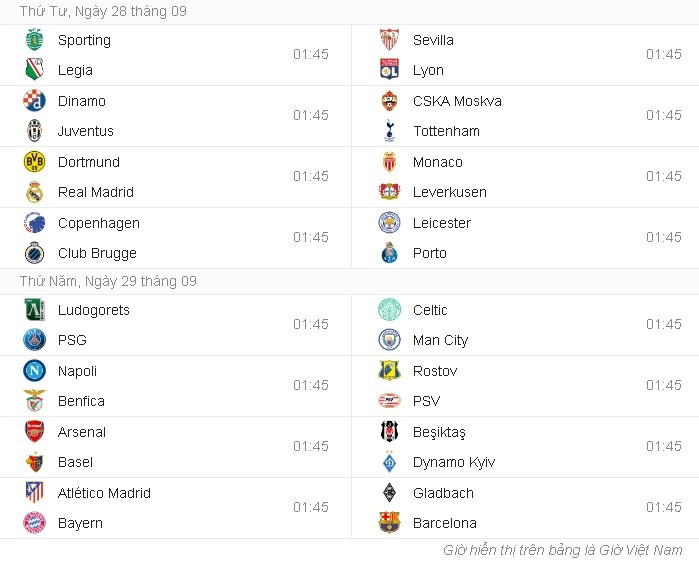
Task: Click the Juventus club crest
Action: (x=35, y=131)
